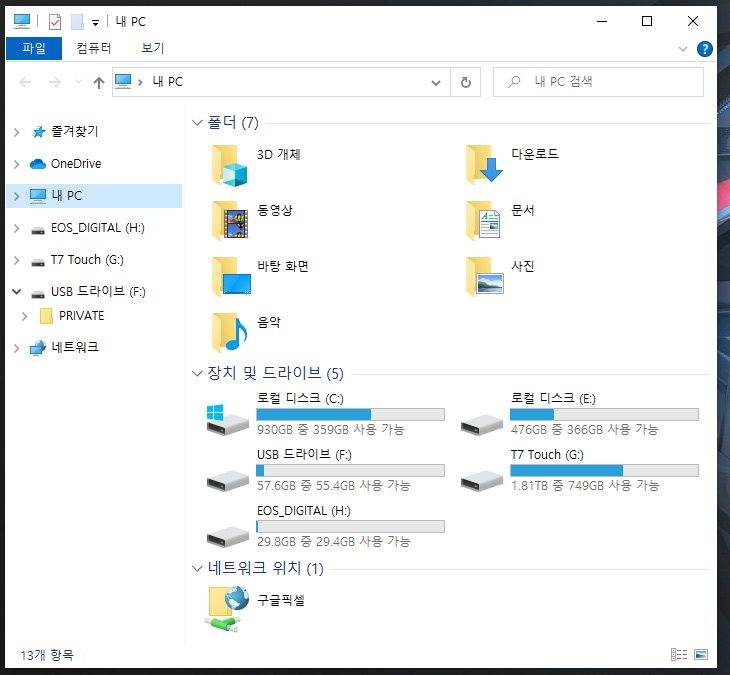Viewport: 730px width, 675px height.
Task: Open Help with the blue question mark
Action: [704, 49]
